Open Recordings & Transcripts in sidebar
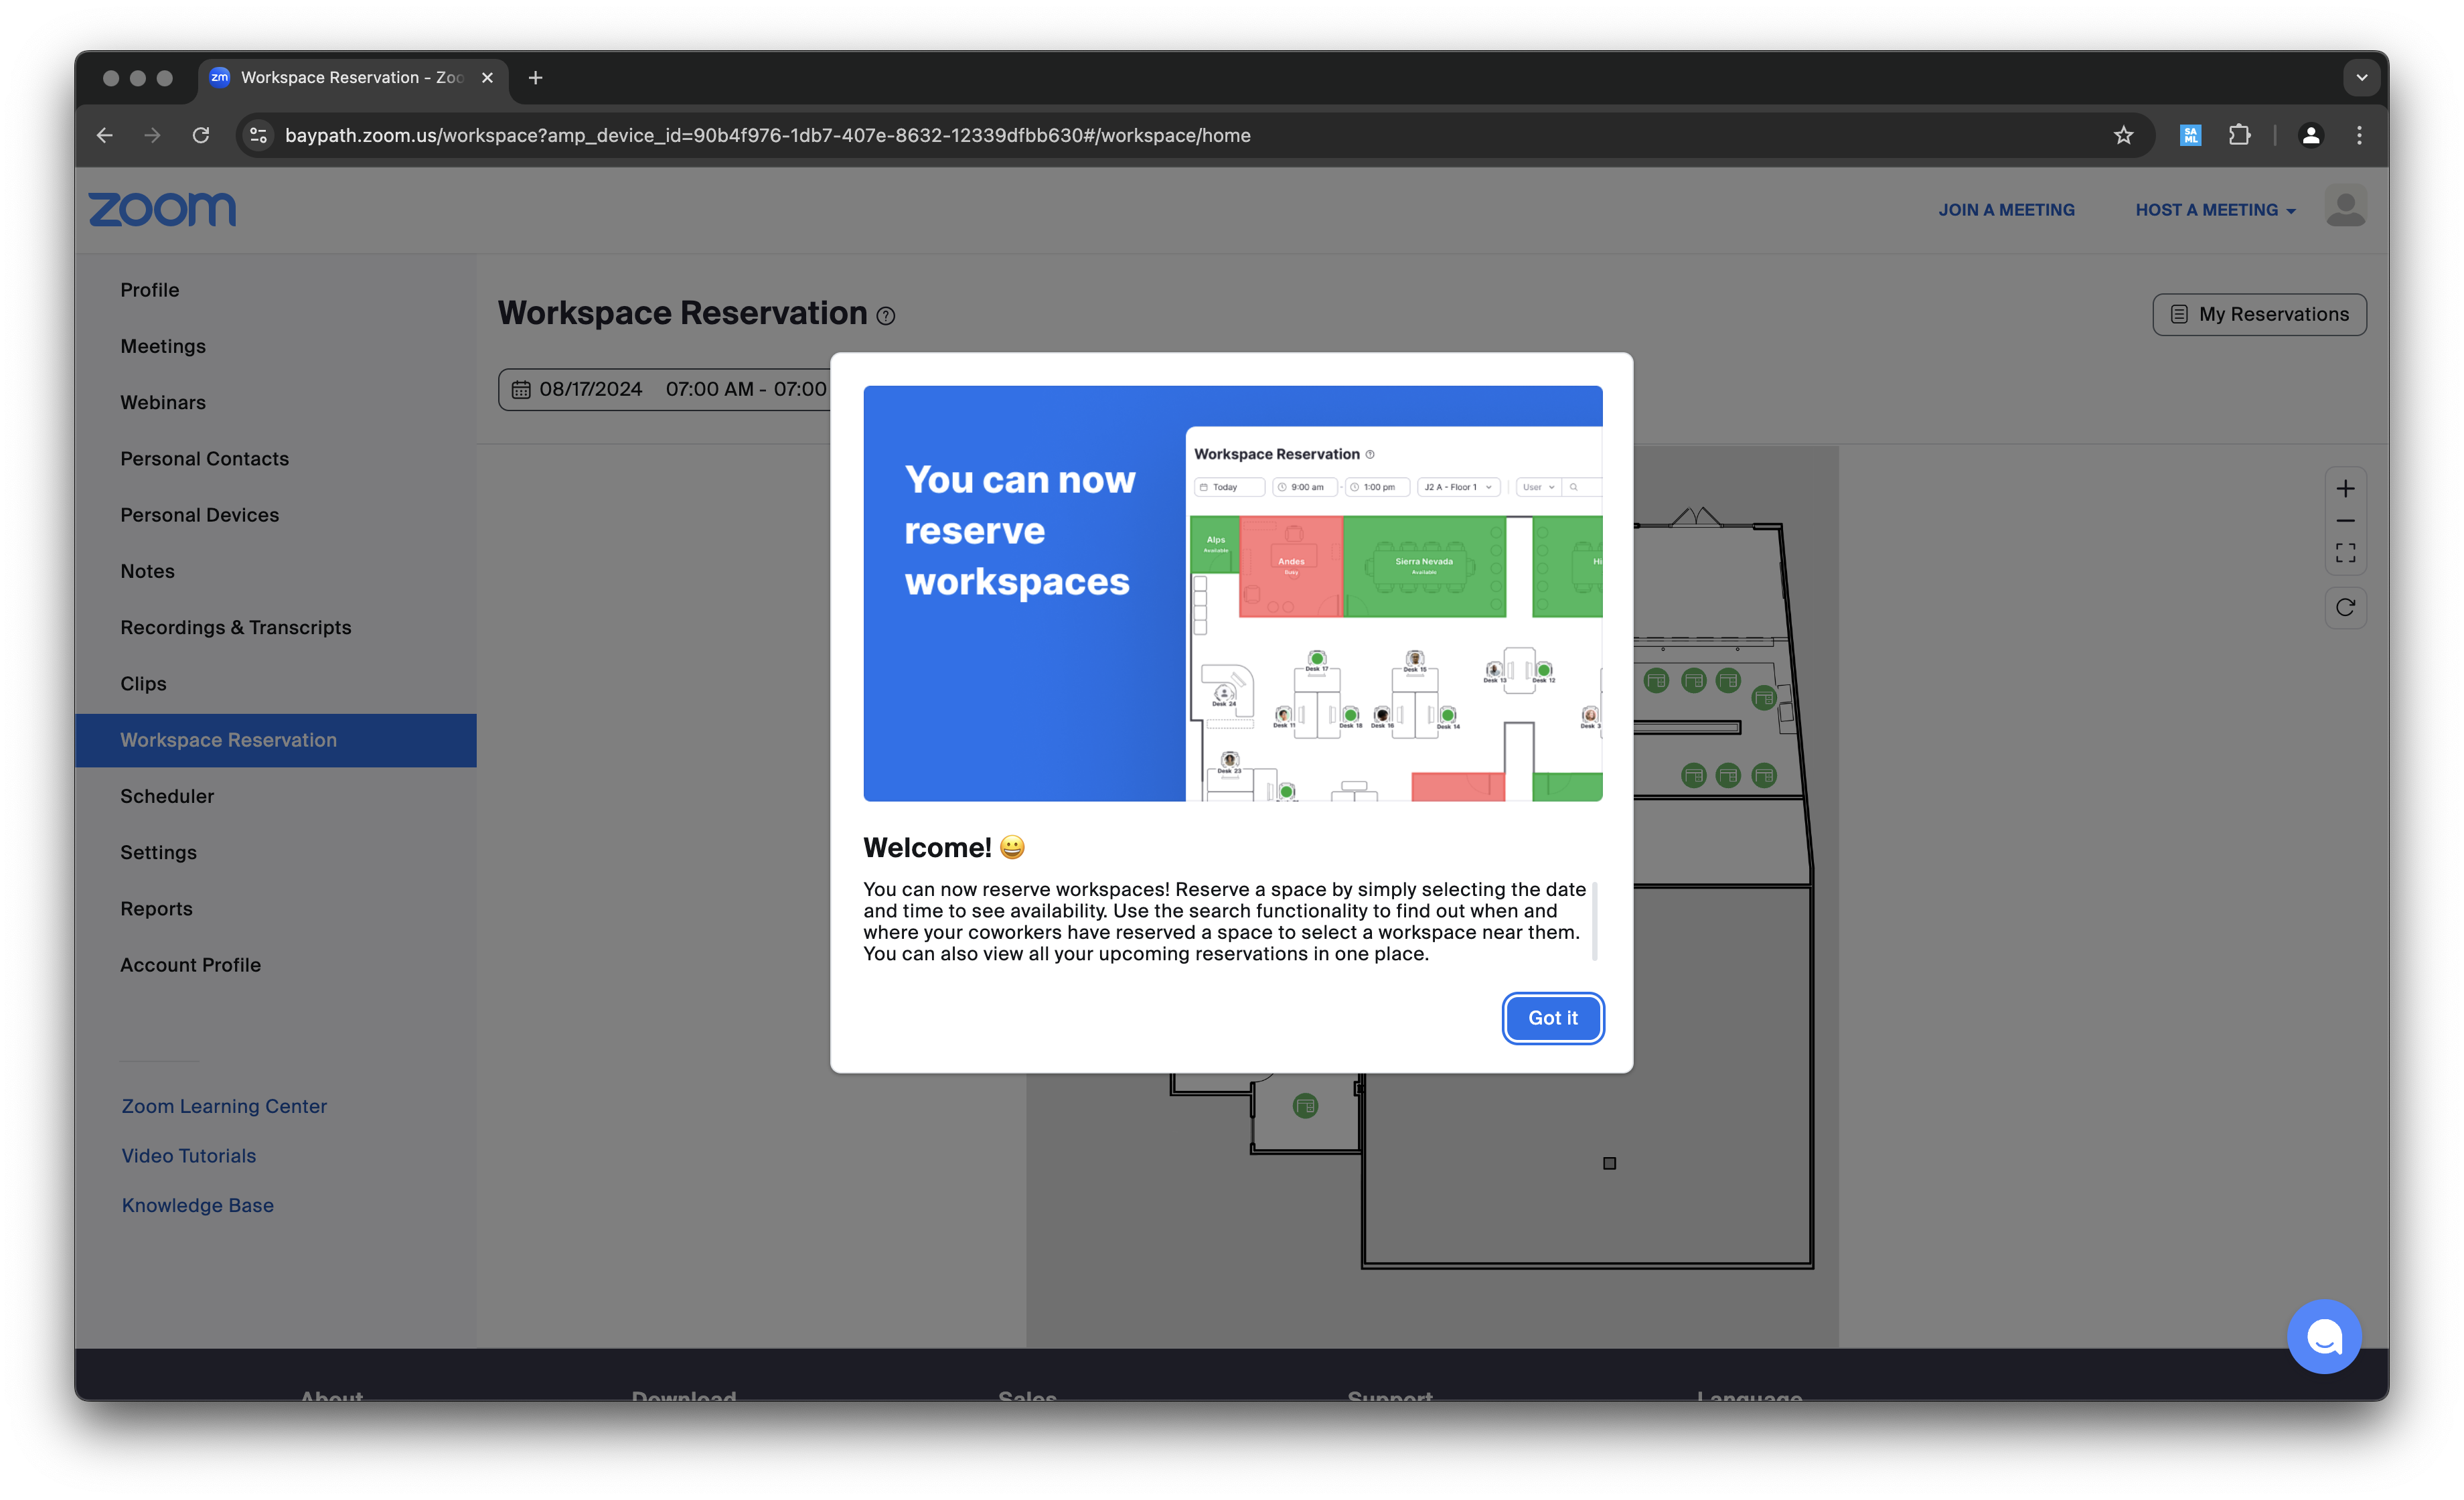Screen dimensions: 2464x1500 236,627
